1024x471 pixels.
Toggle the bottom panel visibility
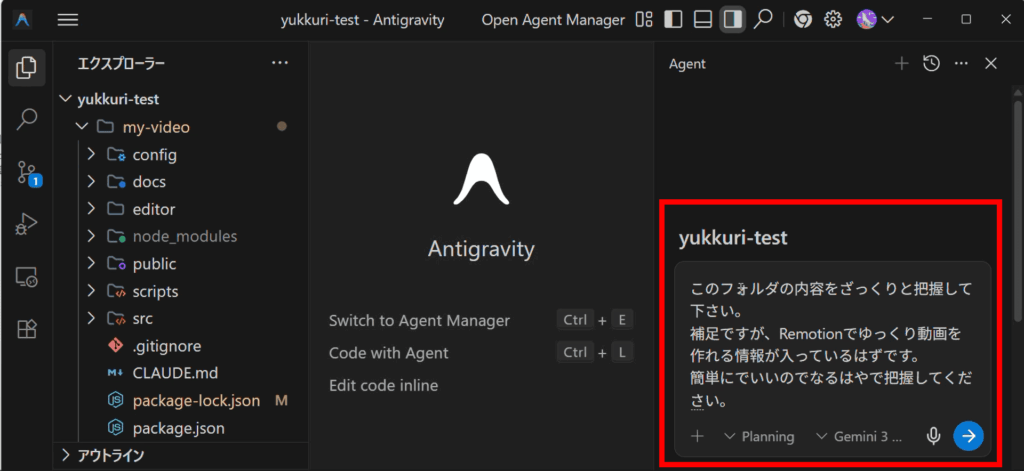(703, 19)
